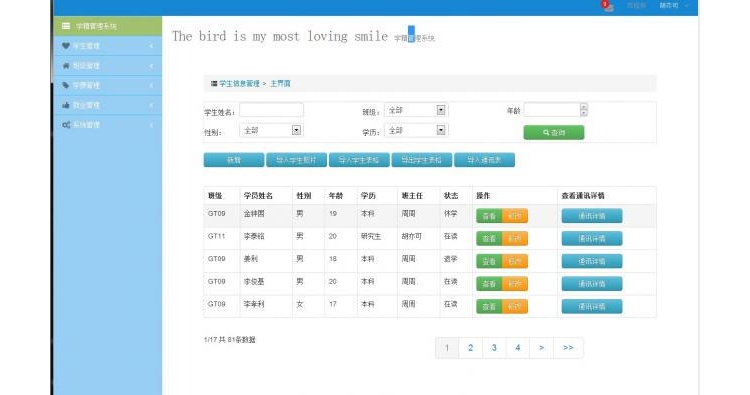Image resolution: width=750 pixels, height=395 pixels.
Task: Open 通讯详情 for the 休学 row
Action: [592, 216]
